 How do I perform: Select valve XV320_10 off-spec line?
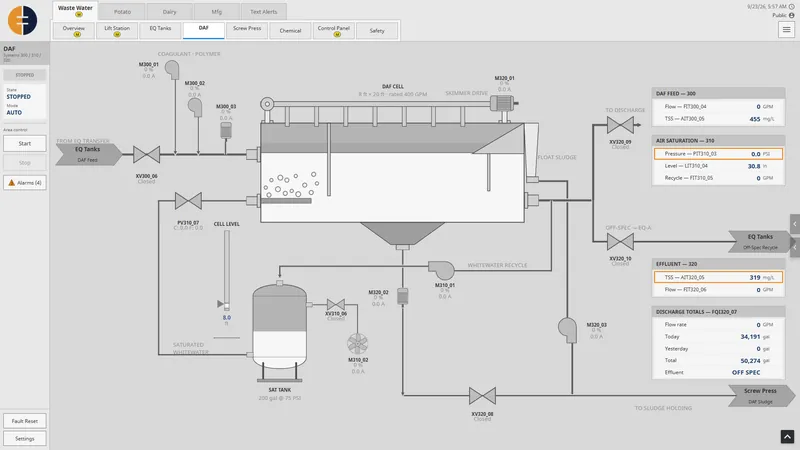click(620, 242)
